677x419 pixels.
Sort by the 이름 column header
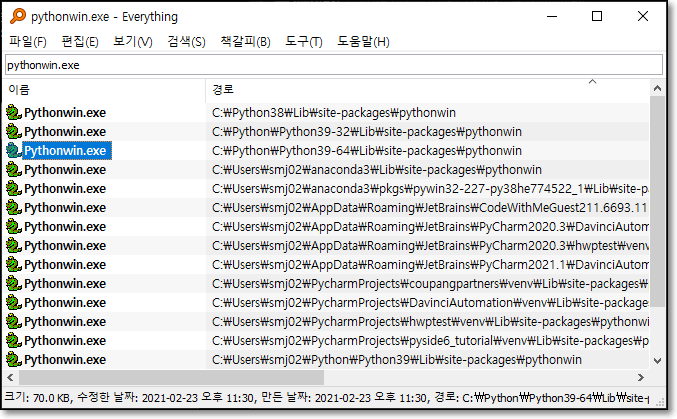(x=105, y=89)
